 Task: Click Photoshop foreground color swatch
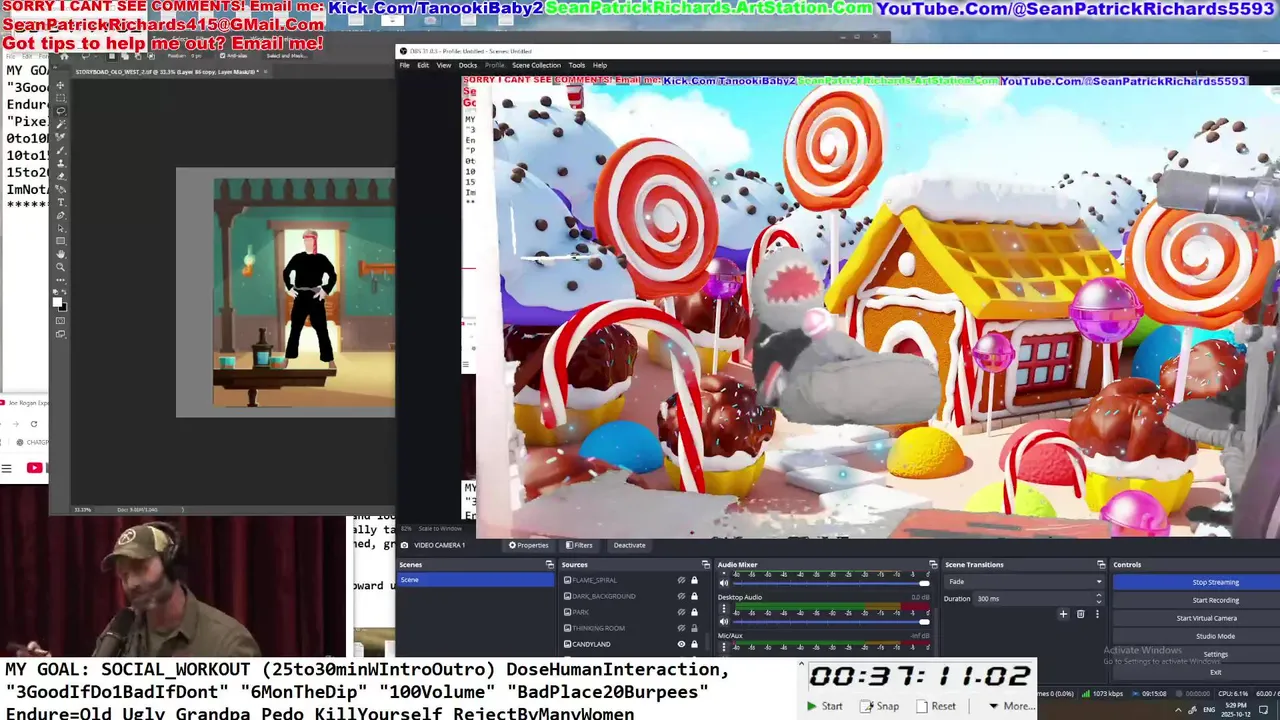(x=57, y=301)
